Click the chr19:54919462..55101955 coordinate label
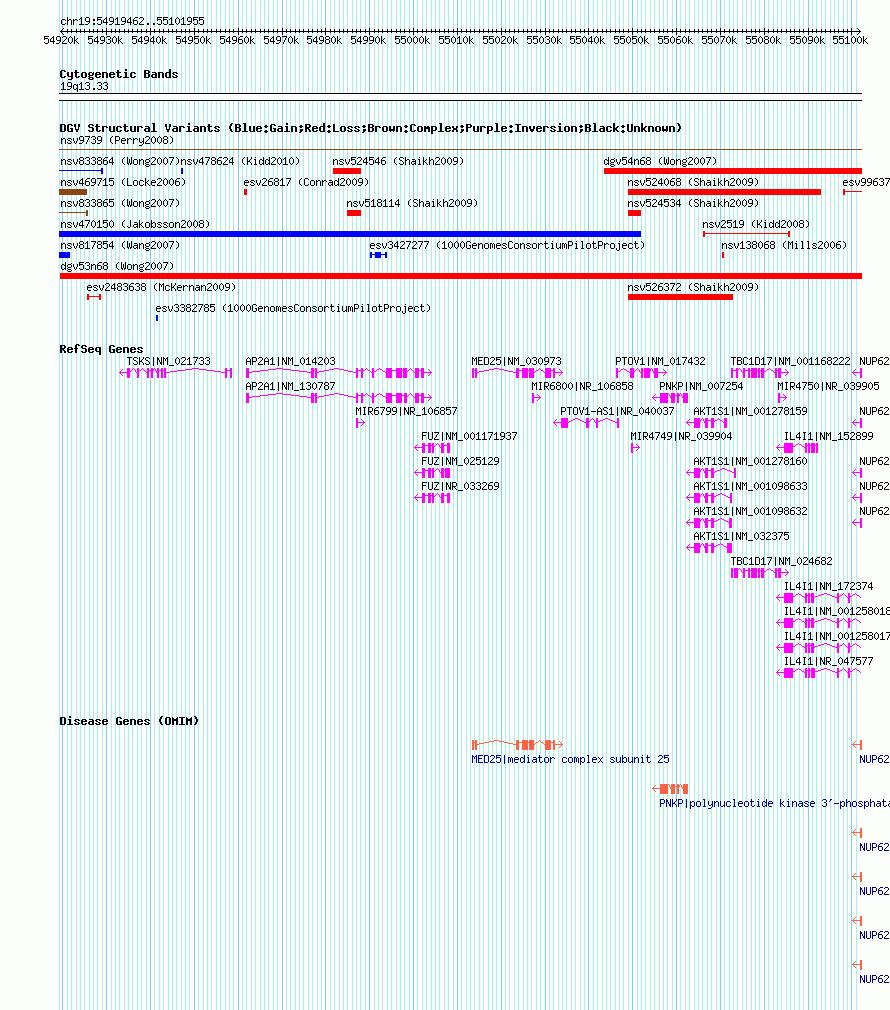The width and height of the screenshot is (890, 1010). click(132, 21)
